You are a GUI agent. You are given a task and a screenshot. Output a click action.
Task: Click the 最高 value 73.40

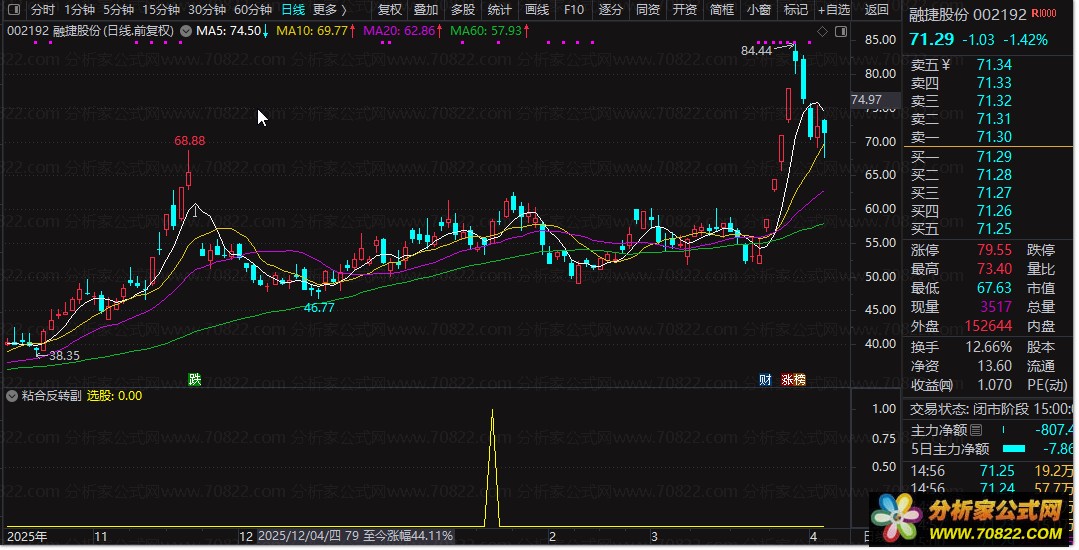994,269
